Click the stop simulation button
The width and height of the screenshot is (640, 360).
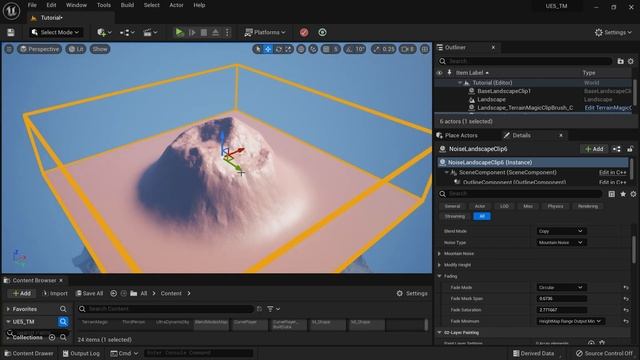point(204,32)
